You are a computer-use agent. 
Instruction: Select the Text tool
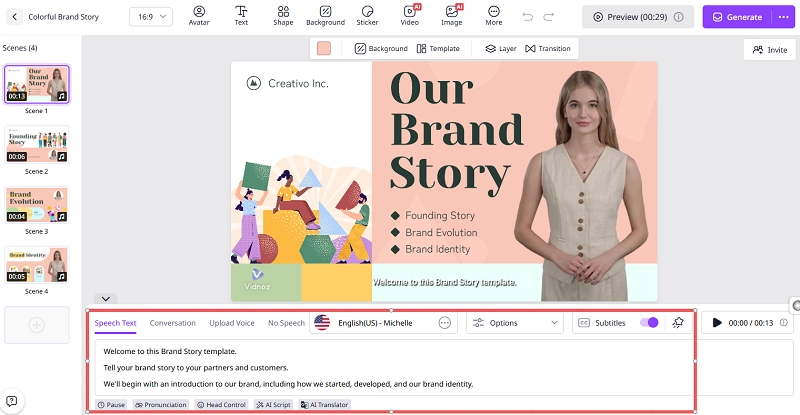pos(241,16)
